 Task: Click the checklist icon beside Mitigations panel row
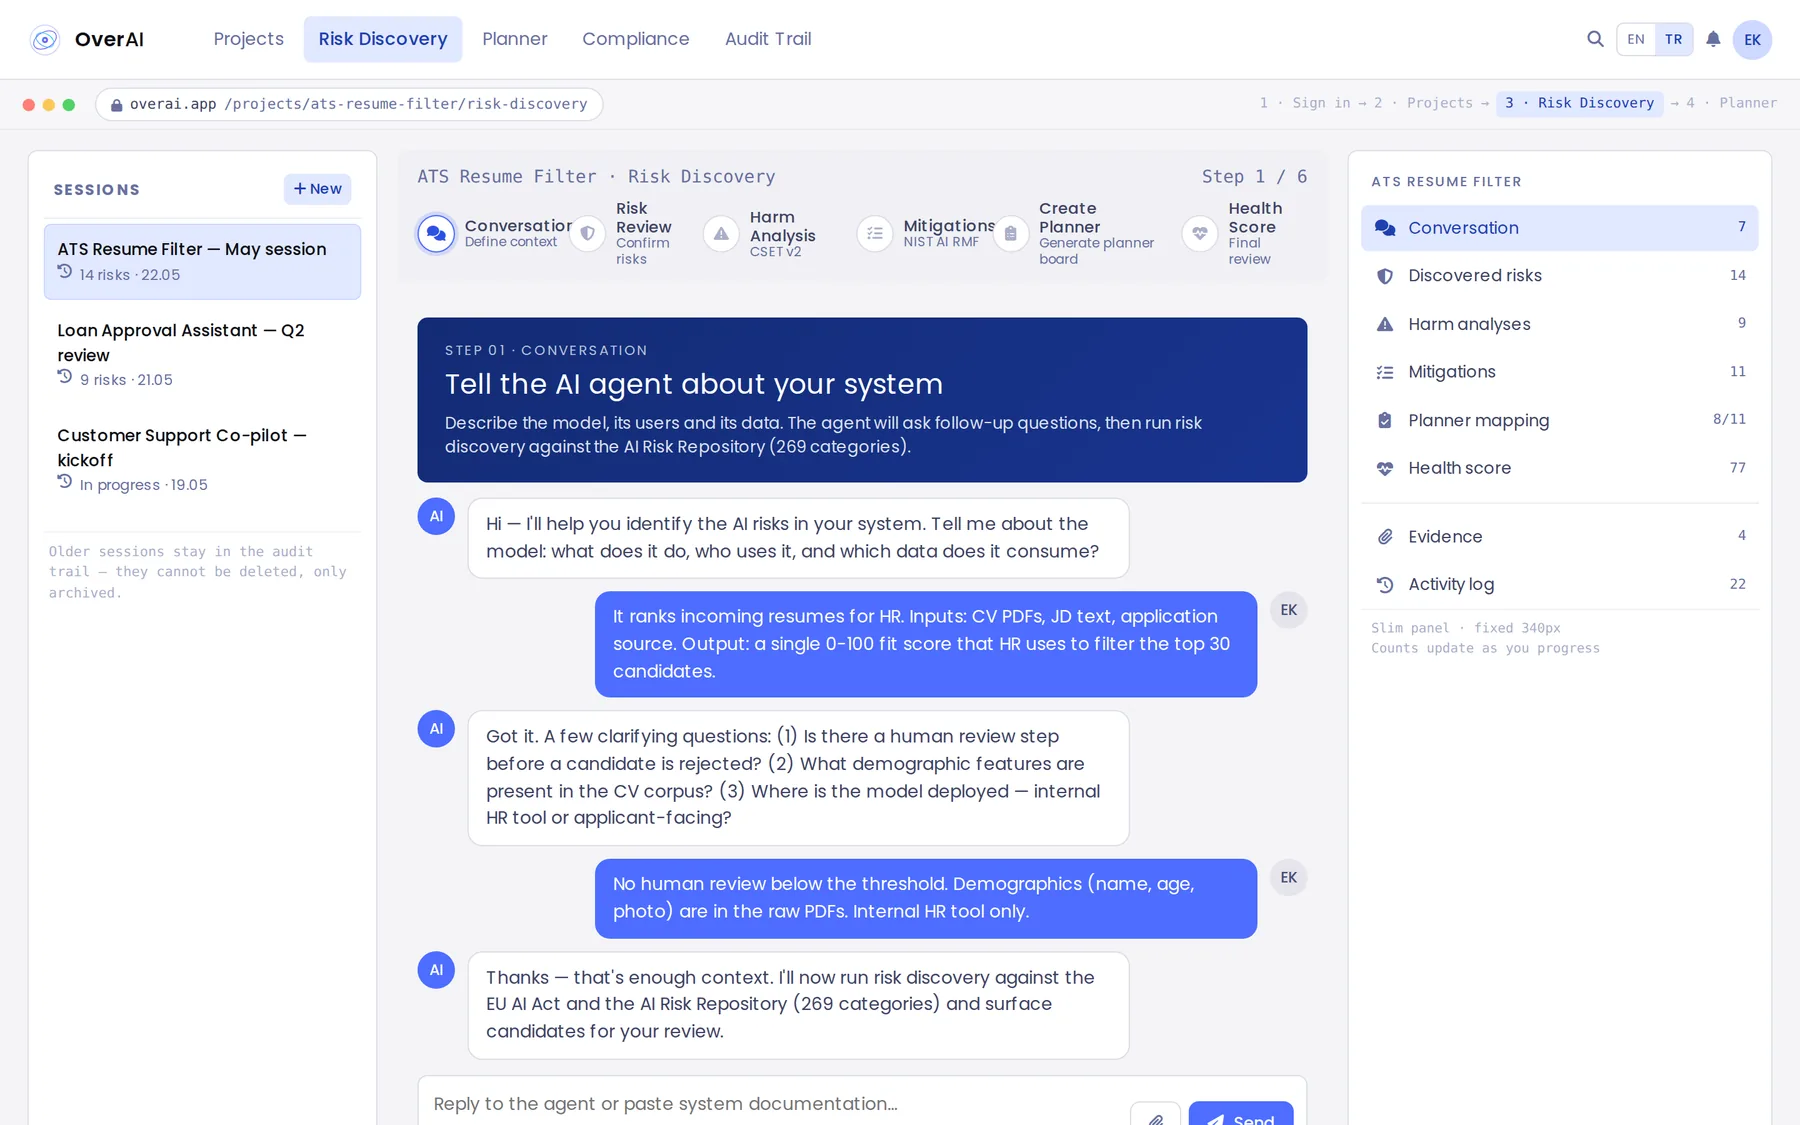[1385, 372]
